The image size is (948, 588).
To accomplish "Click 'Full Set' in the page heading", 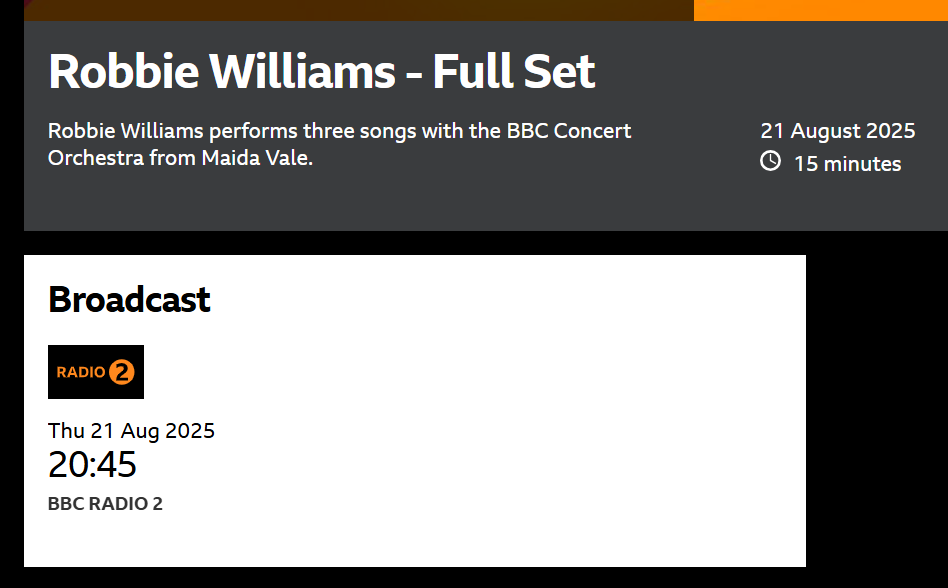I will [514, 71].
